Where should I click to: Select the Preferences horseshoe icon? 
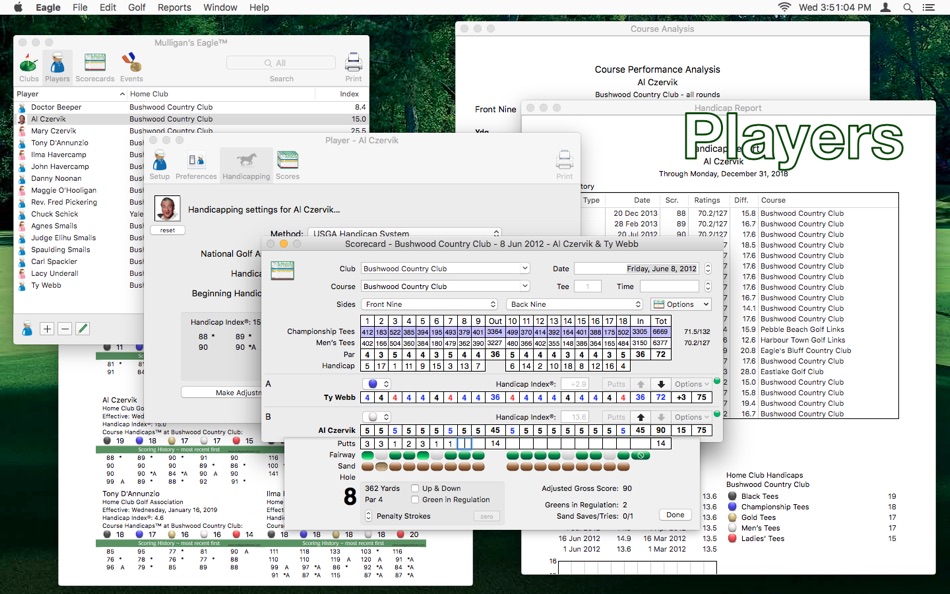(x=196, y=162)
